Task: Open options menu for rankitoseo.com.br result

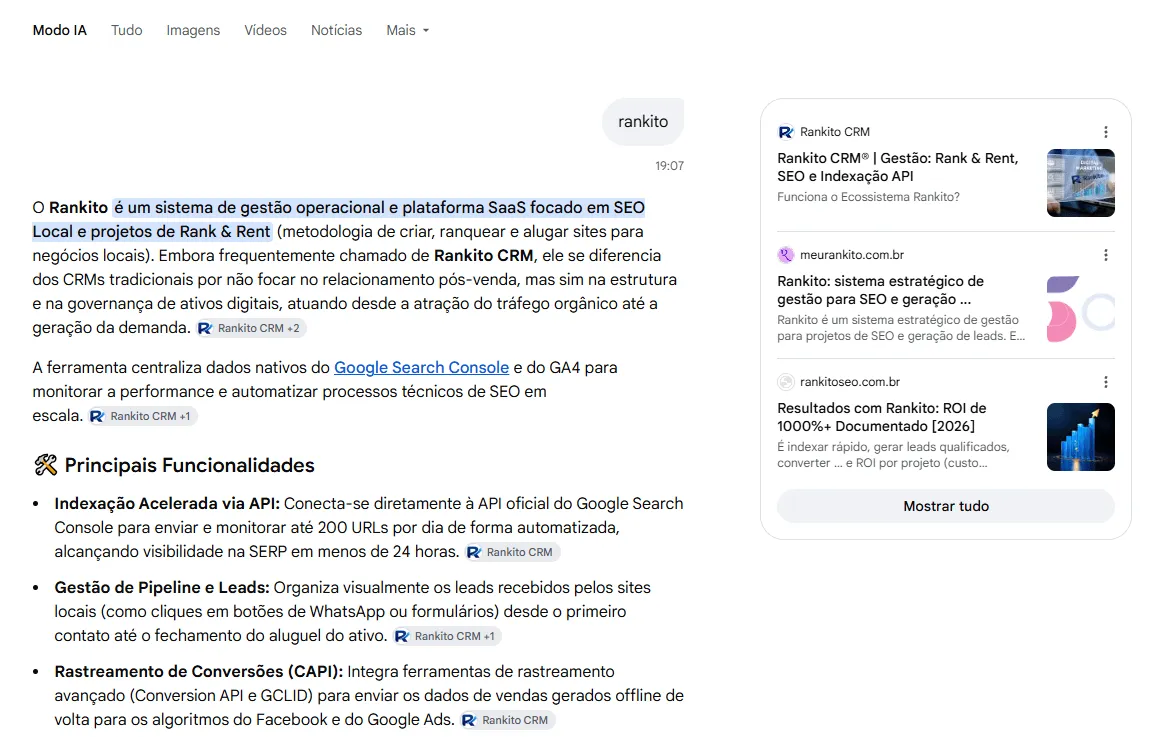Action: coord(1106,382)
